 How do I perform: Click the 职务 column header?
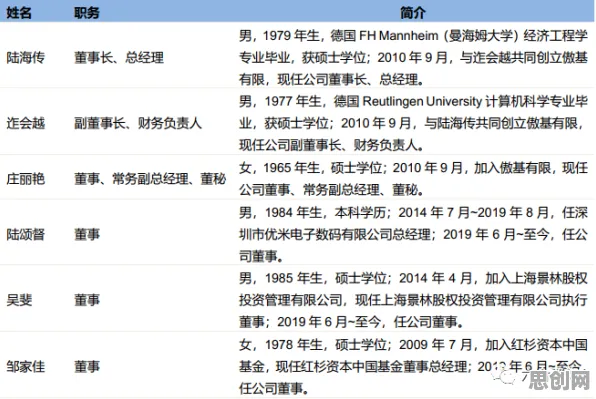[86, 13]
